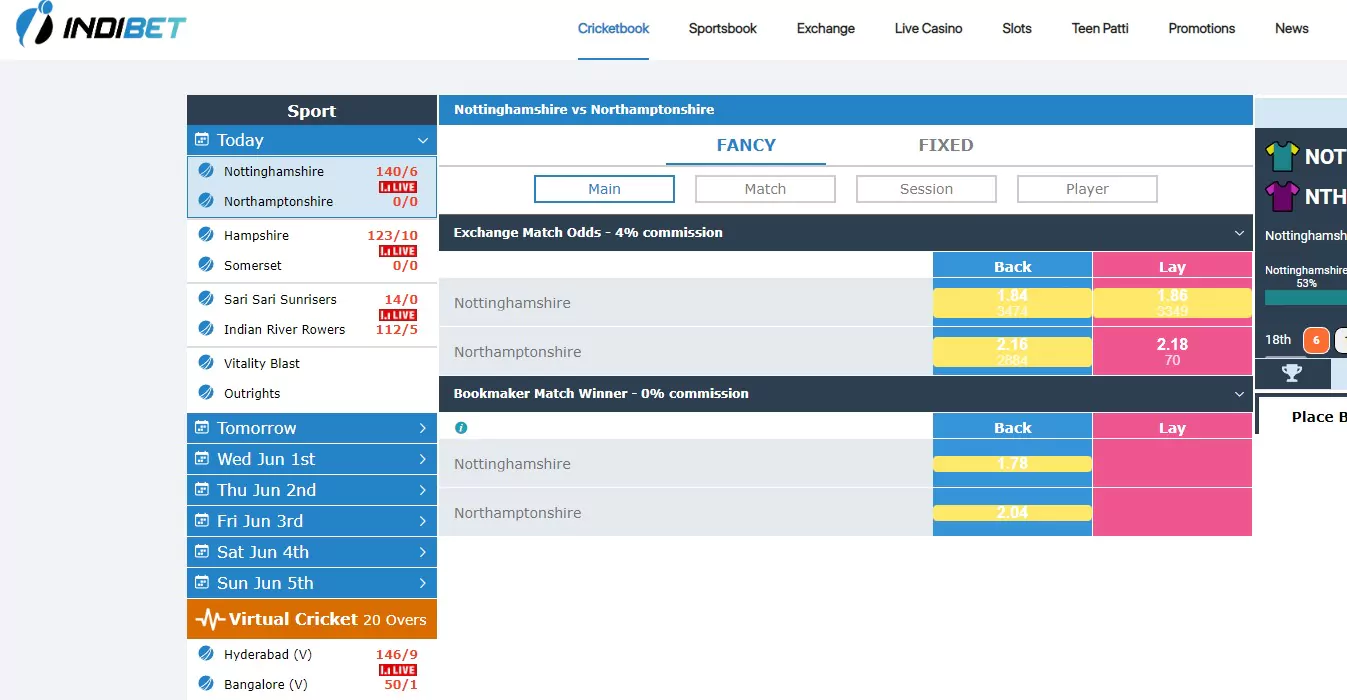This screenshot has width=1347, height=700.
Task: Click the Nottinghamshire vs Northamptonshire match title bar
Action: click(846, 110)
